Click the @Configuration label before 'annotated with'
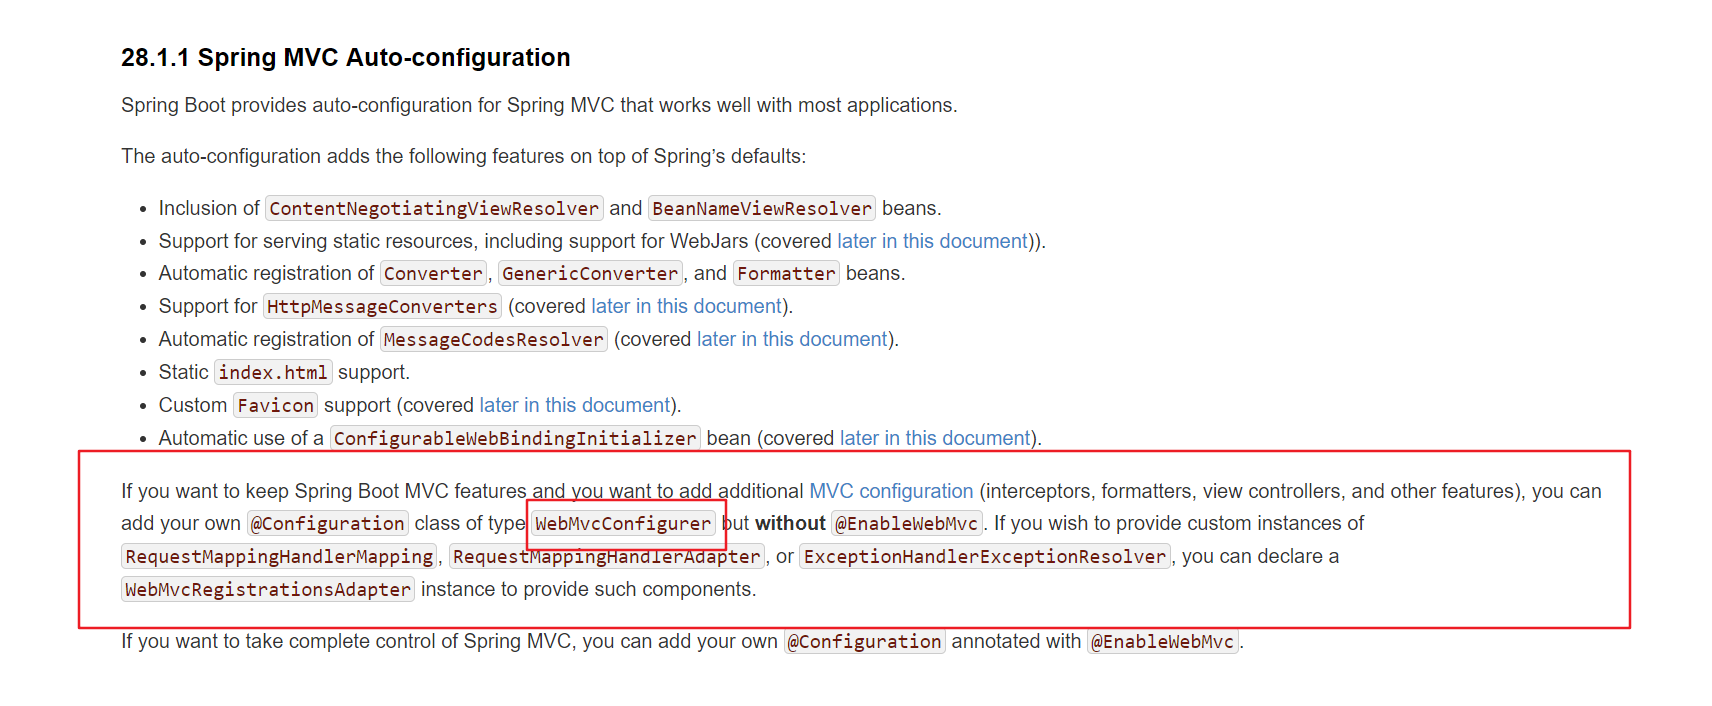This screenshot has height=706, width=1712. point(864,641)
